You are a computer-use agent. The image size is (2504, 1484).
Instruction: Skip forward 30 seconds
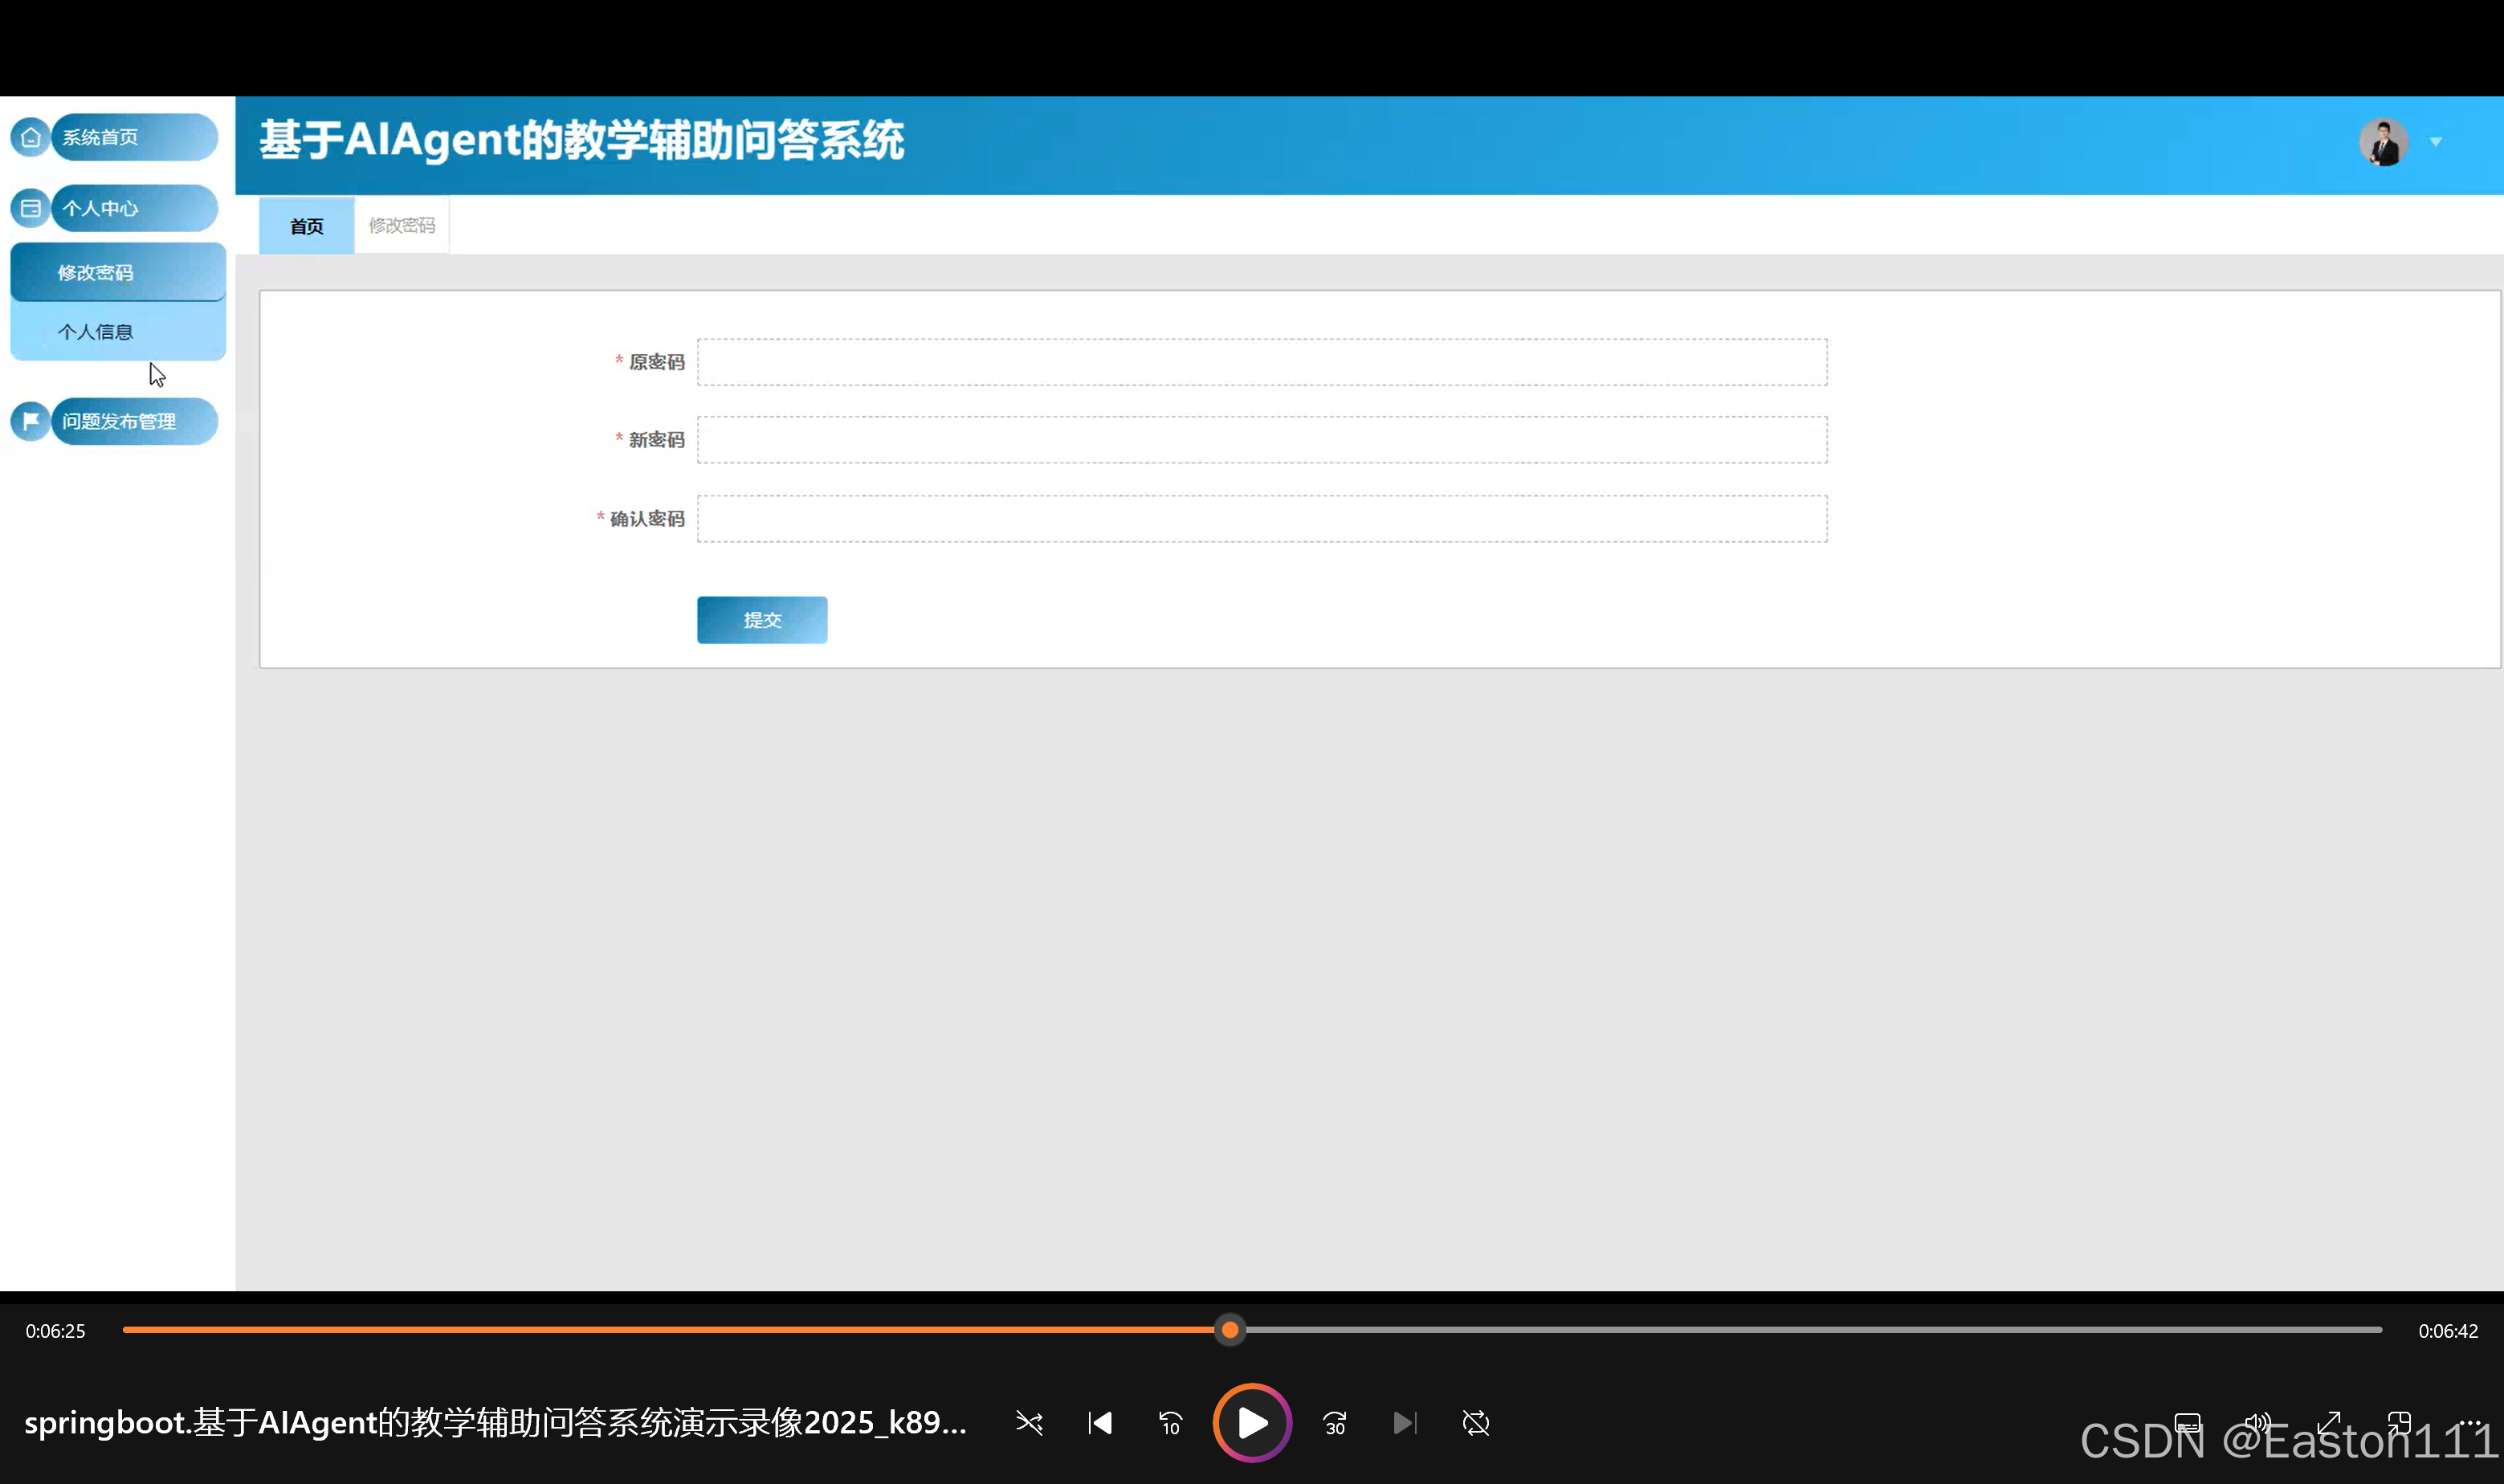(1335, 1423)
